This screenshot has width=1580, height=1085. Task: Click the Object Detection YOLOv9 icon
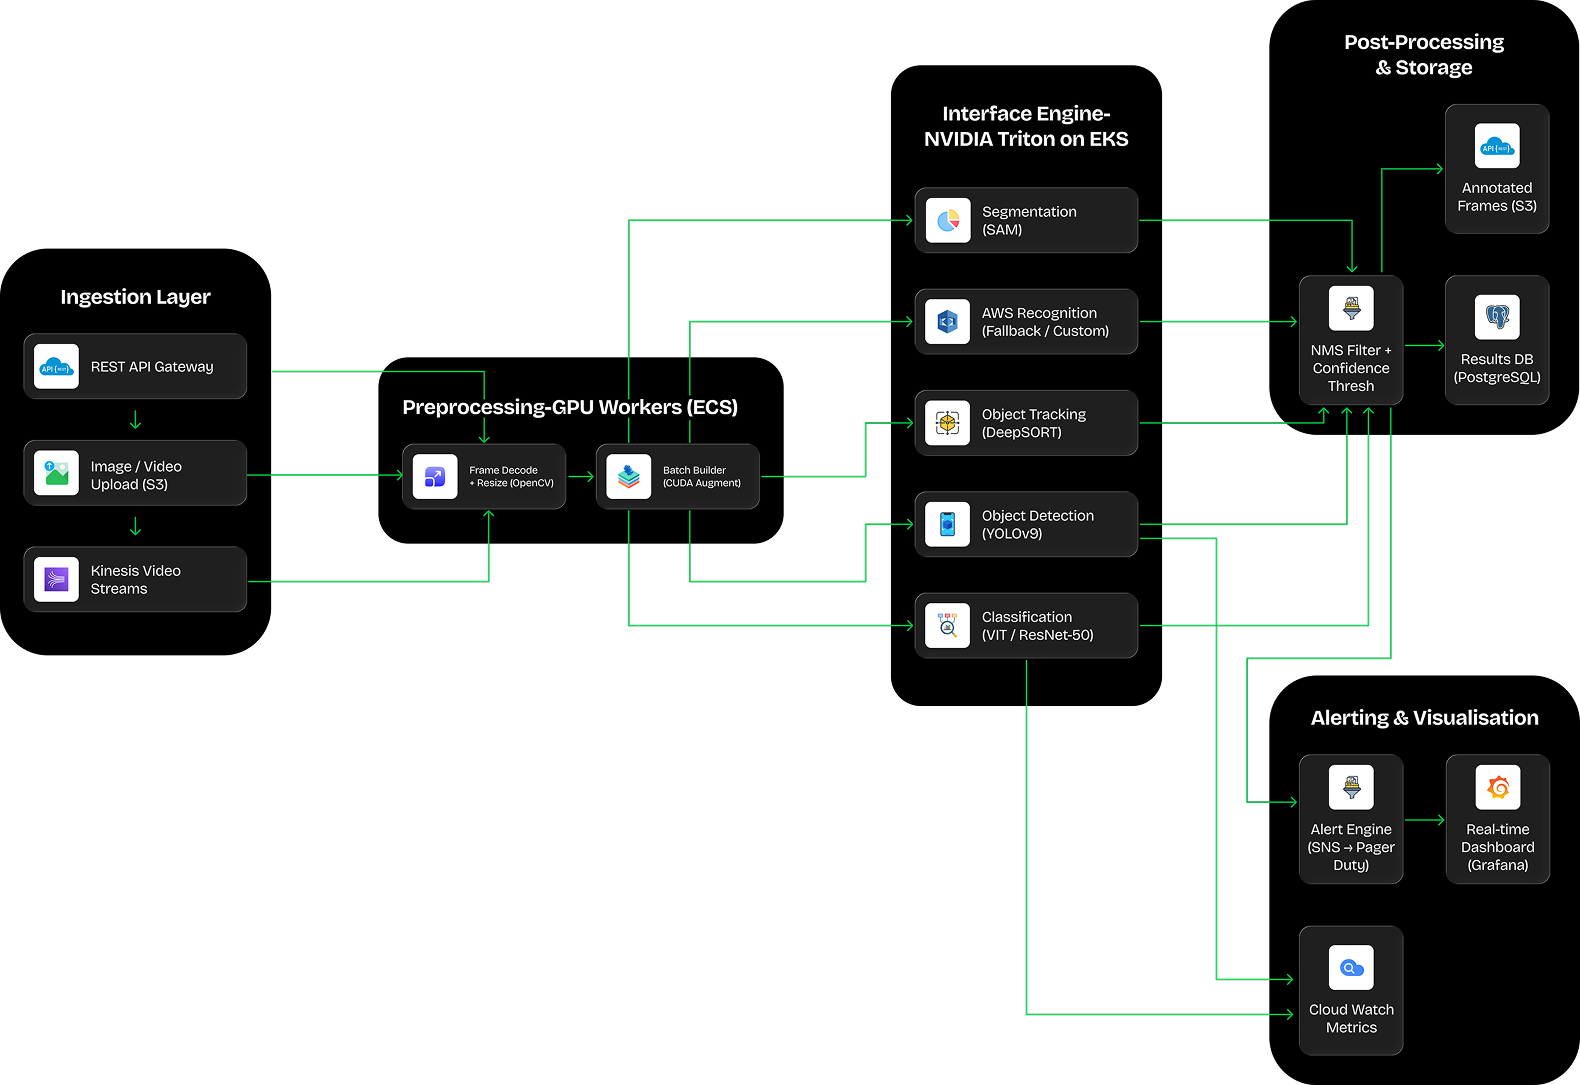coord(948,524)
